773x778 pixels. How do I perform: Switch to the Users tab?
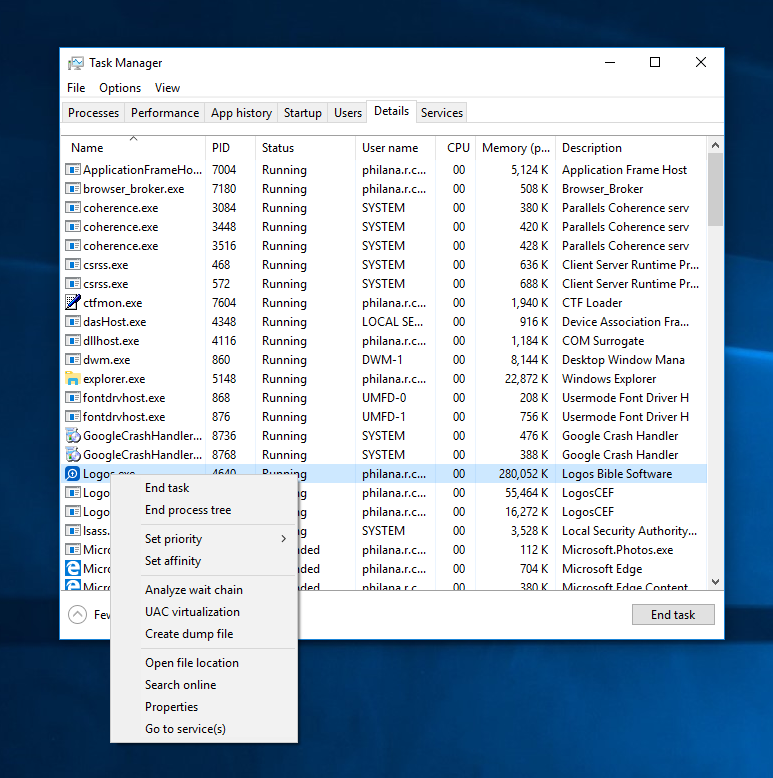click(347, 113)
